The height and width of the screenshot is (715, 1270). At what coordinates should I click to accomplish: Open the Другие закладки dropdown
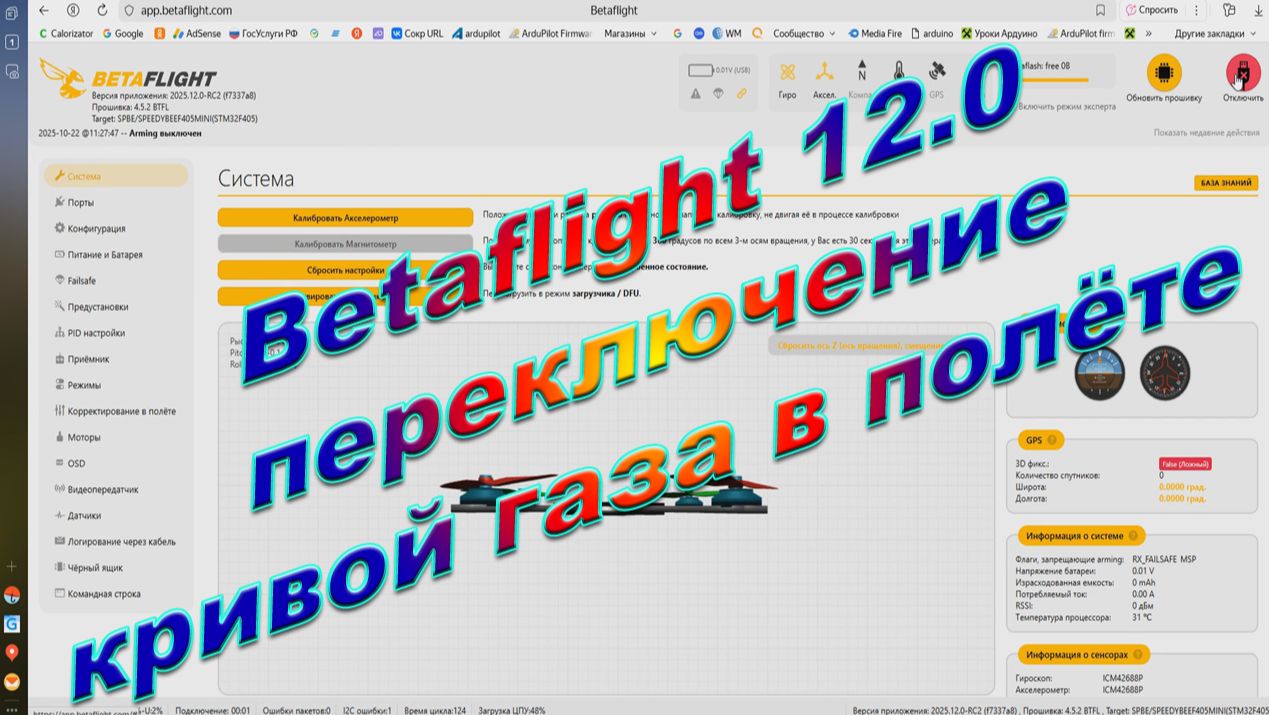(1215, 33)
